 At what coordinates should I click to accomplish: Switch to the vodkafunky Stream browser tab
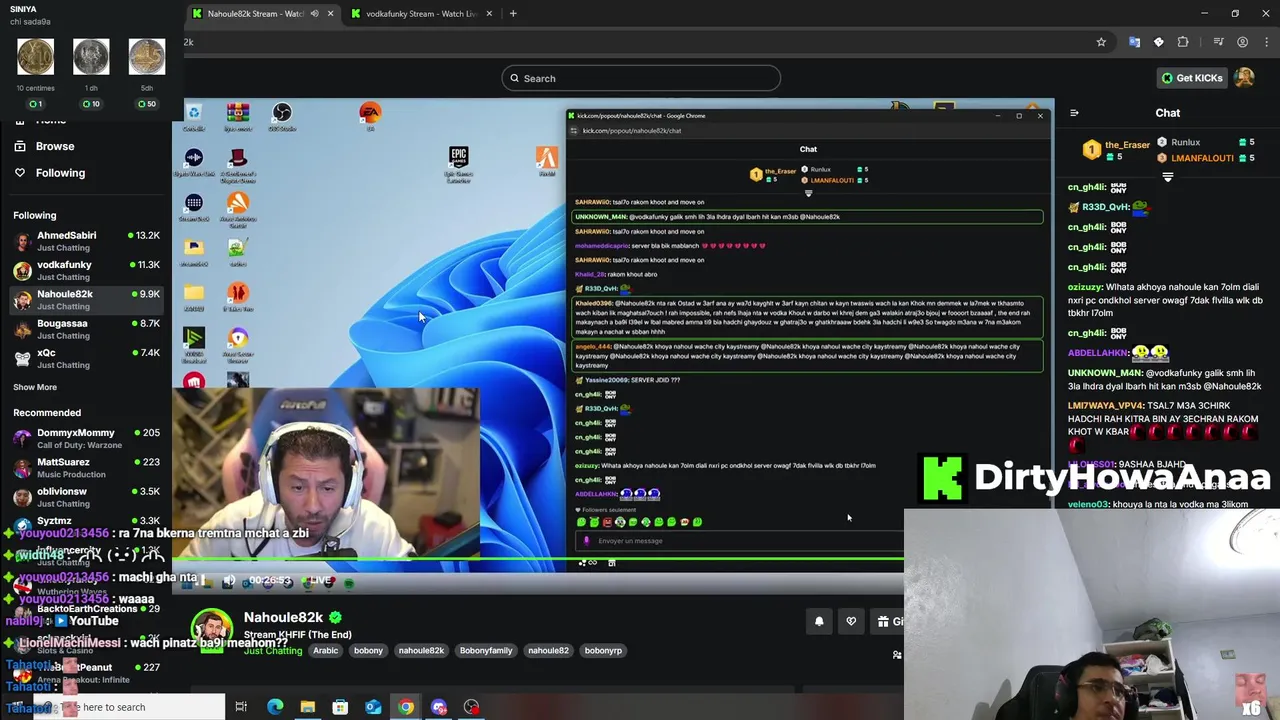420,13
